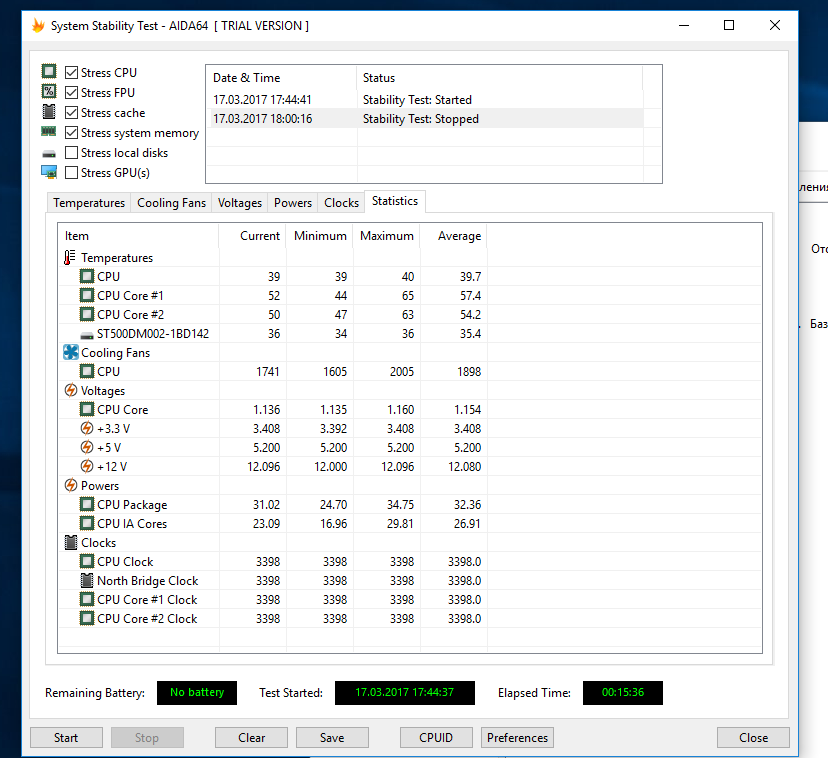
Task: Click the Powers group icon
Action: pyautogui.click(x=70, y=485)
